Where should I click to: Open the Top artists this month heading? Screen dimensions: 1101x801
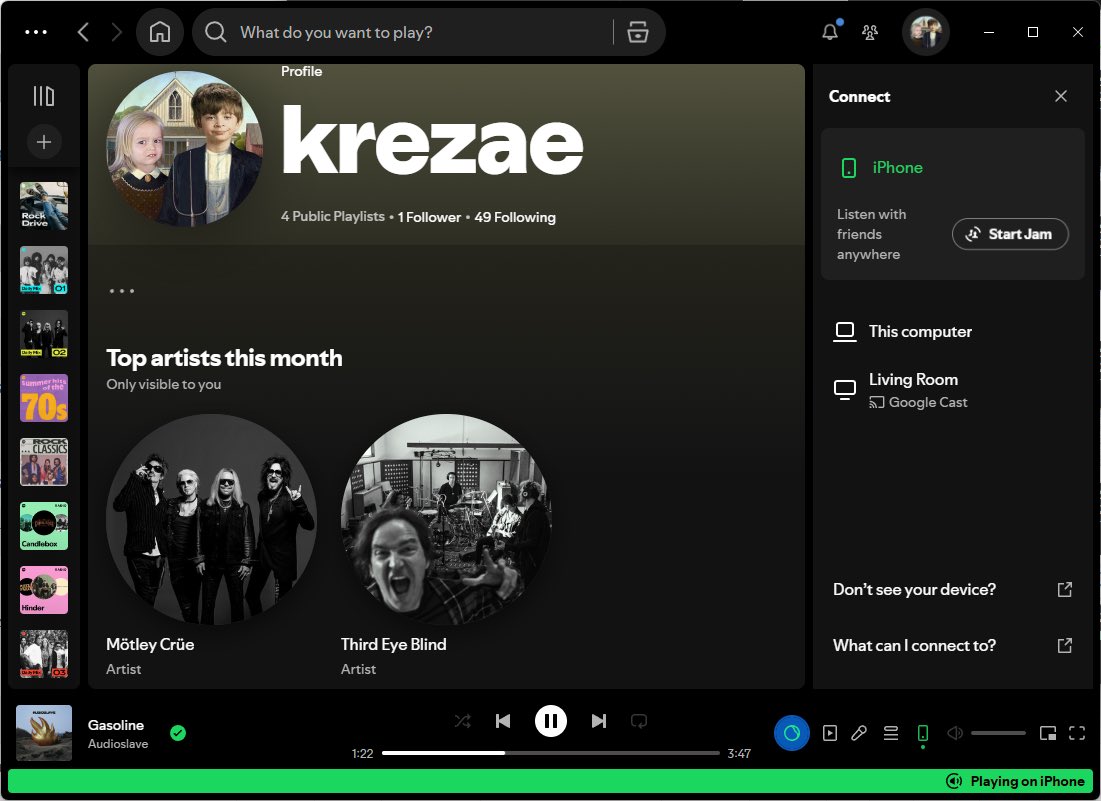pos(224,358)
